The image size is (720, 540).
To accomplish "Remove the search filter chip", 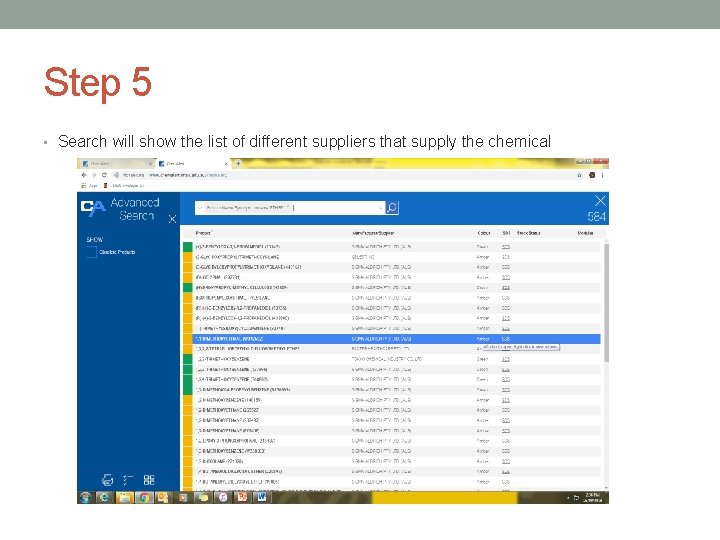I will [288, 208].
